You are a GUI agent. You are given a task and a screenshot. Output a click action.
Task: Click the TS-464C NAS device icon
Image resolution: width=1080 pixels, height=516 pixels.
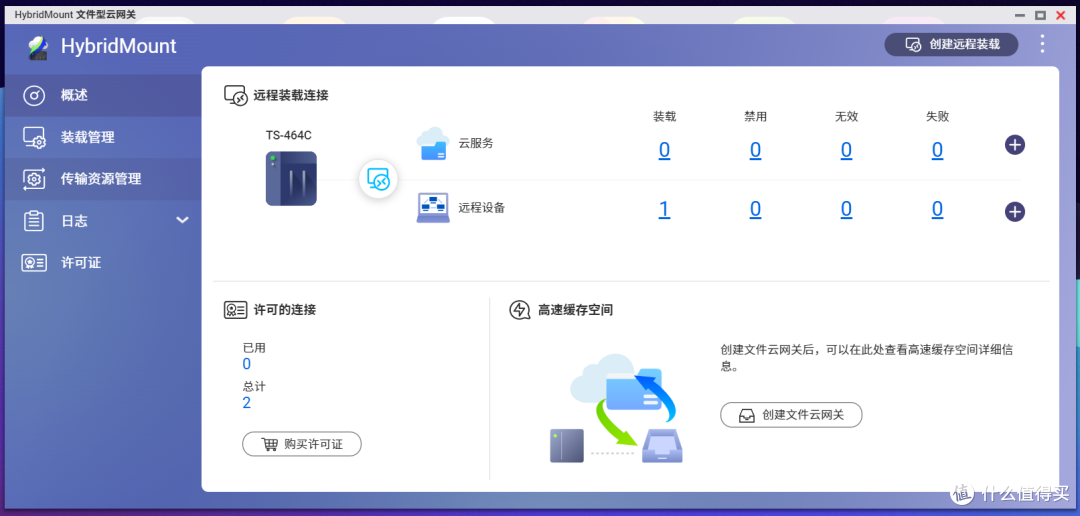(291, 179)
